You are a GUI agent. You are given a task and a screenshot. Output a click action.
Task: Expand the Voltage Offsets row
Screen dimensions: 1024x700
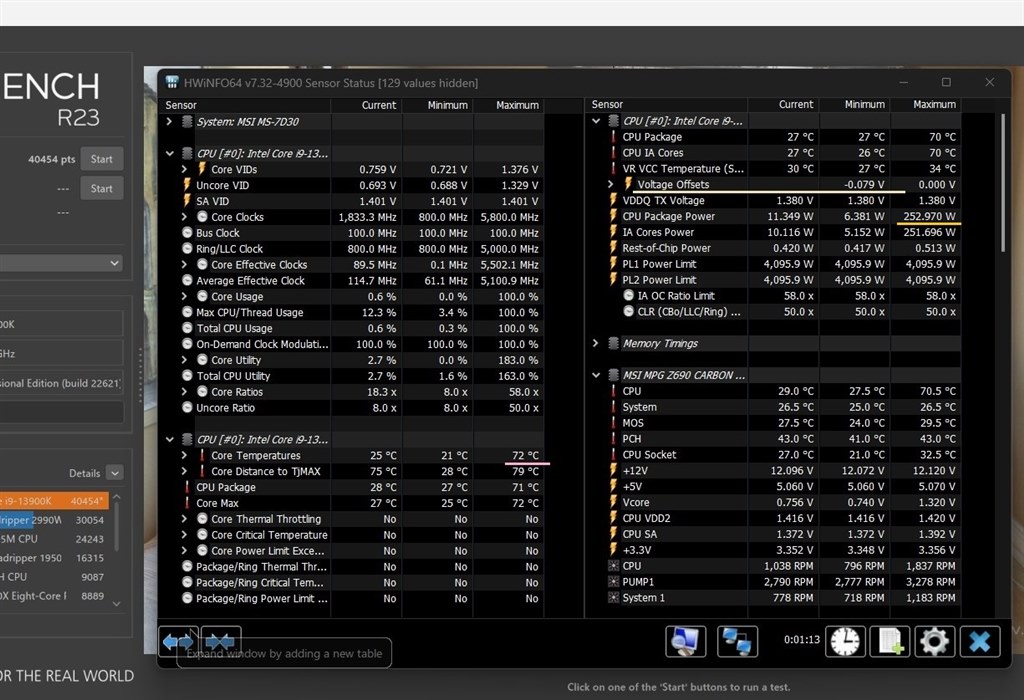pyautogui.click(x=611, y=184)
